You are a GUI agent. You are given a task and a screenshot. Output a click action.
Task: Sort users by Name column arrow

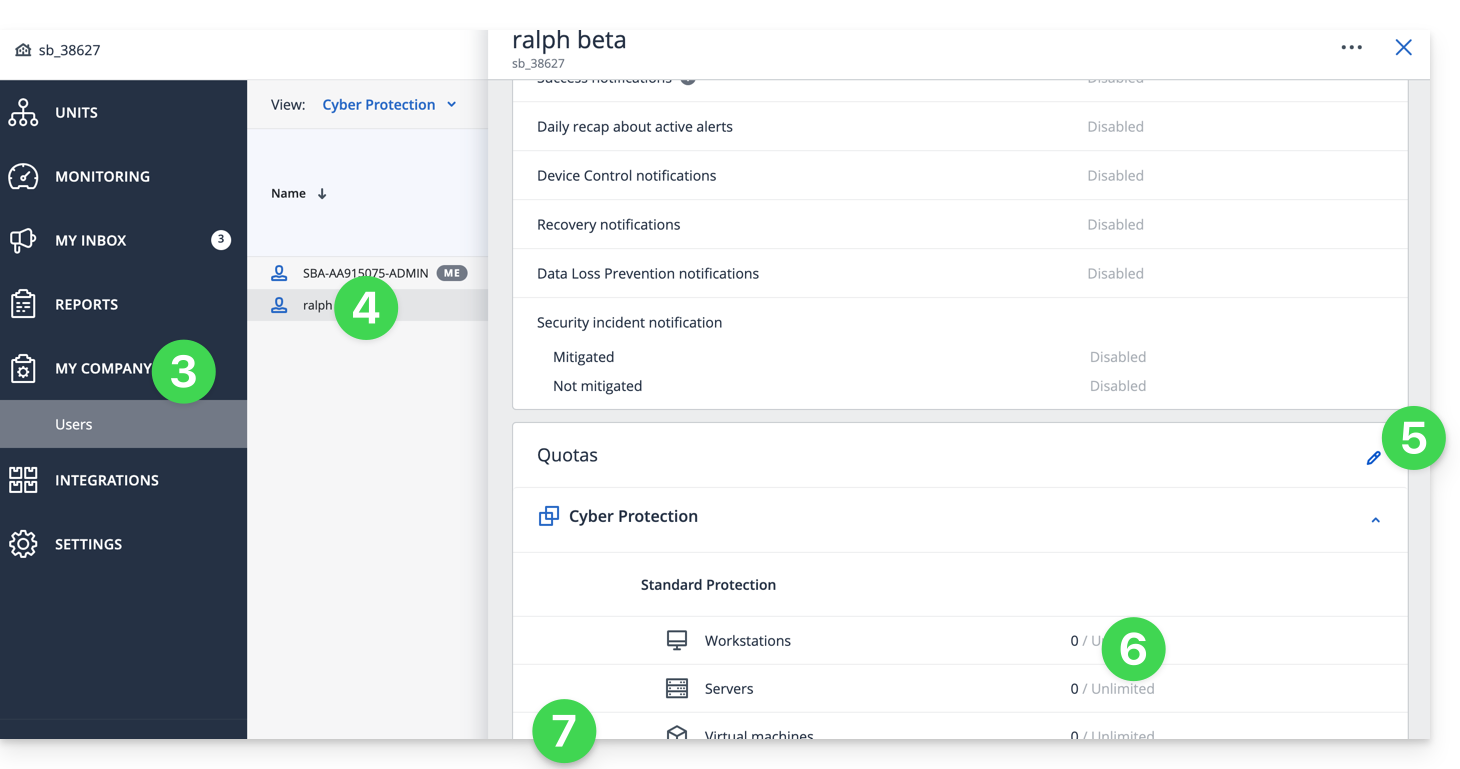(x=322, y=194)
